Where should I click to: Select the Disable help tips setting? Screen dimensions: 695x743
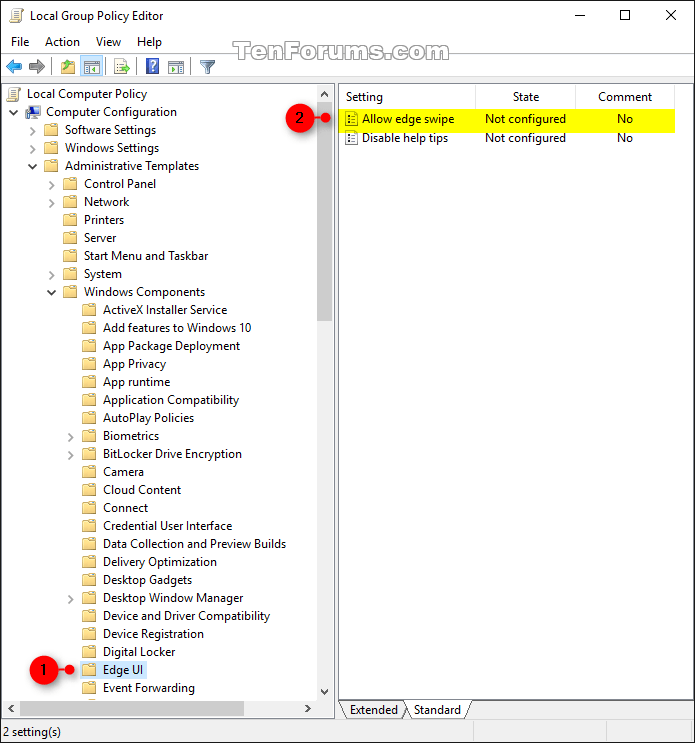pos(508,138)
